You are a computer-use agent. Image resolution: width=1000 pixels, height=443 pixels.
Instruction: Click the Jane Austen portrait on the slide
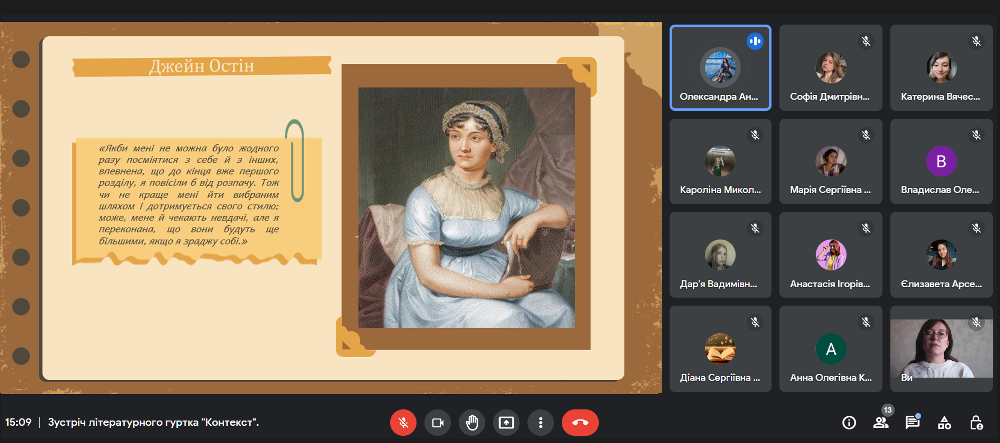coord(466,208)
